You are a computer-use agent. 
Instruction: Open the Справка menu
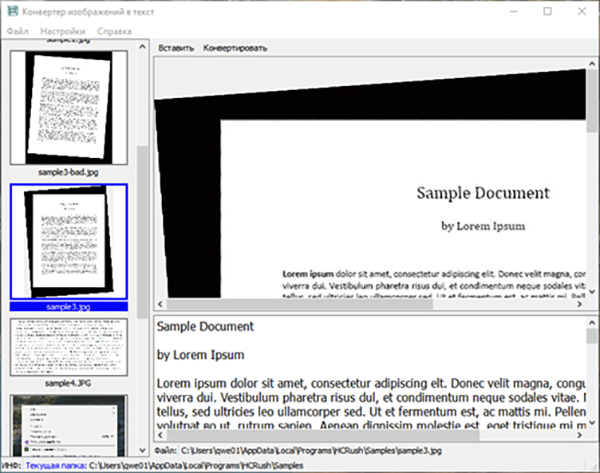pos(114,31)
